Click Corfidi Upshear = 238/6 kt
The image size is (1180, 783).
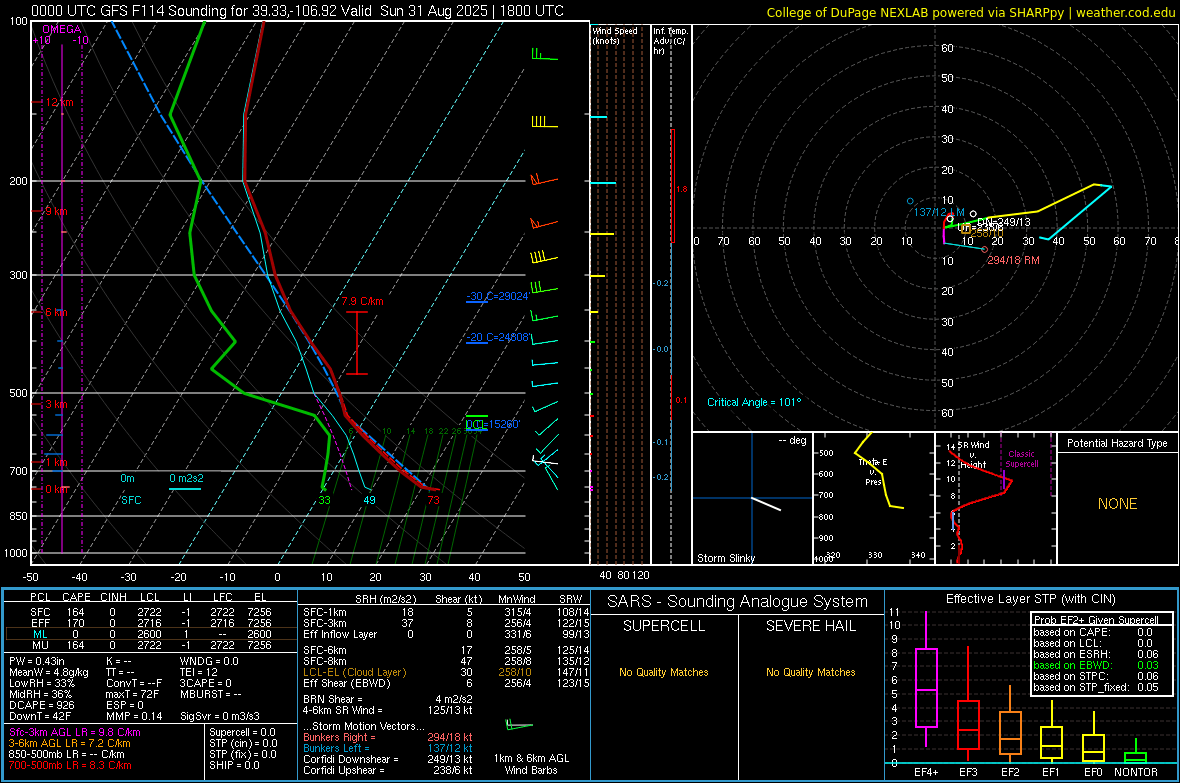pyautogui.click(x=388, y=770)
